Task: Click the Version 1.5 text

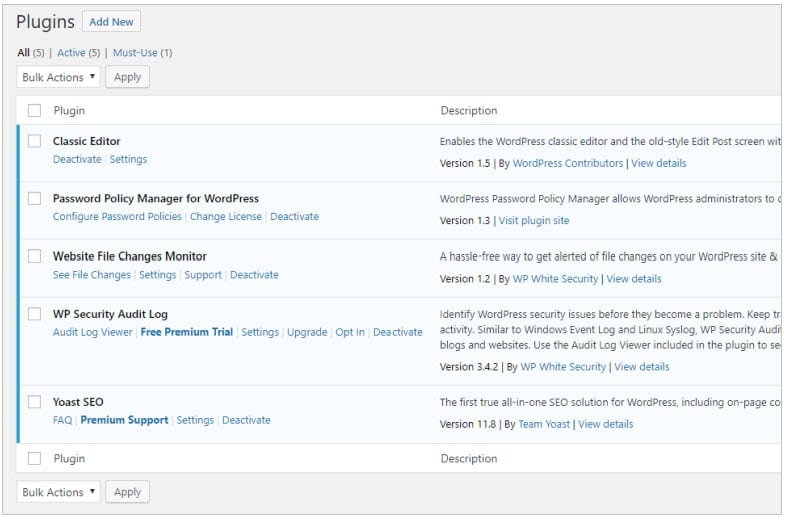Action: [465, 163]
